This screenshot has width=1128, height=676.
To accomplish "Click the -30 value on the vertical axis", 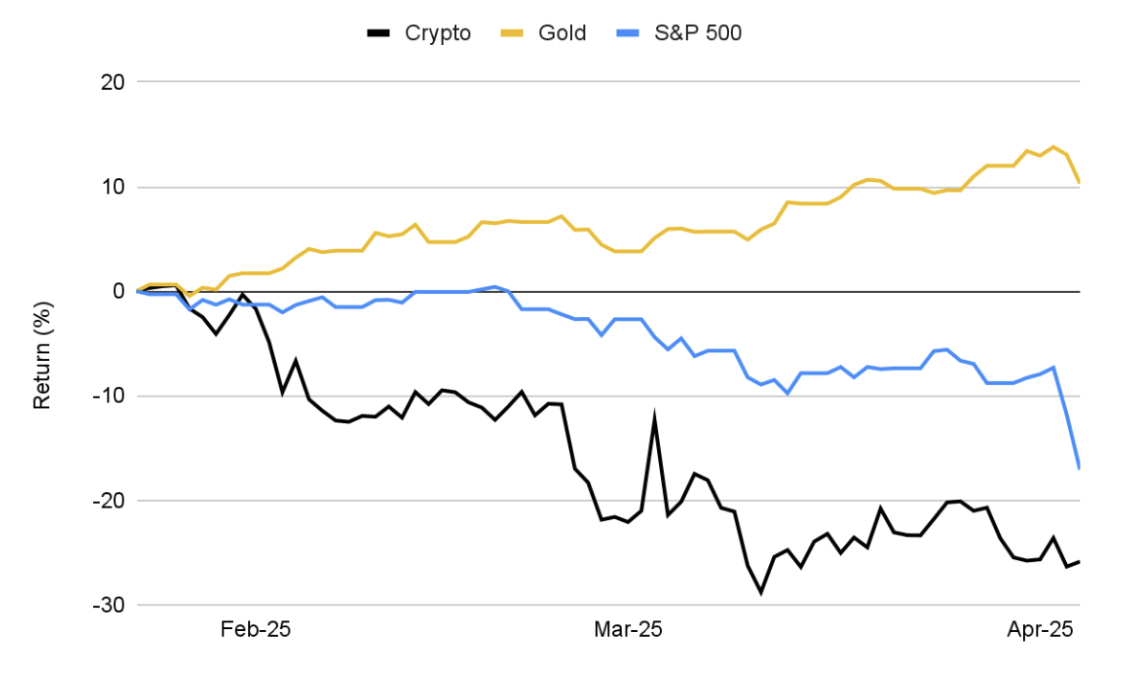I will 109,605.
